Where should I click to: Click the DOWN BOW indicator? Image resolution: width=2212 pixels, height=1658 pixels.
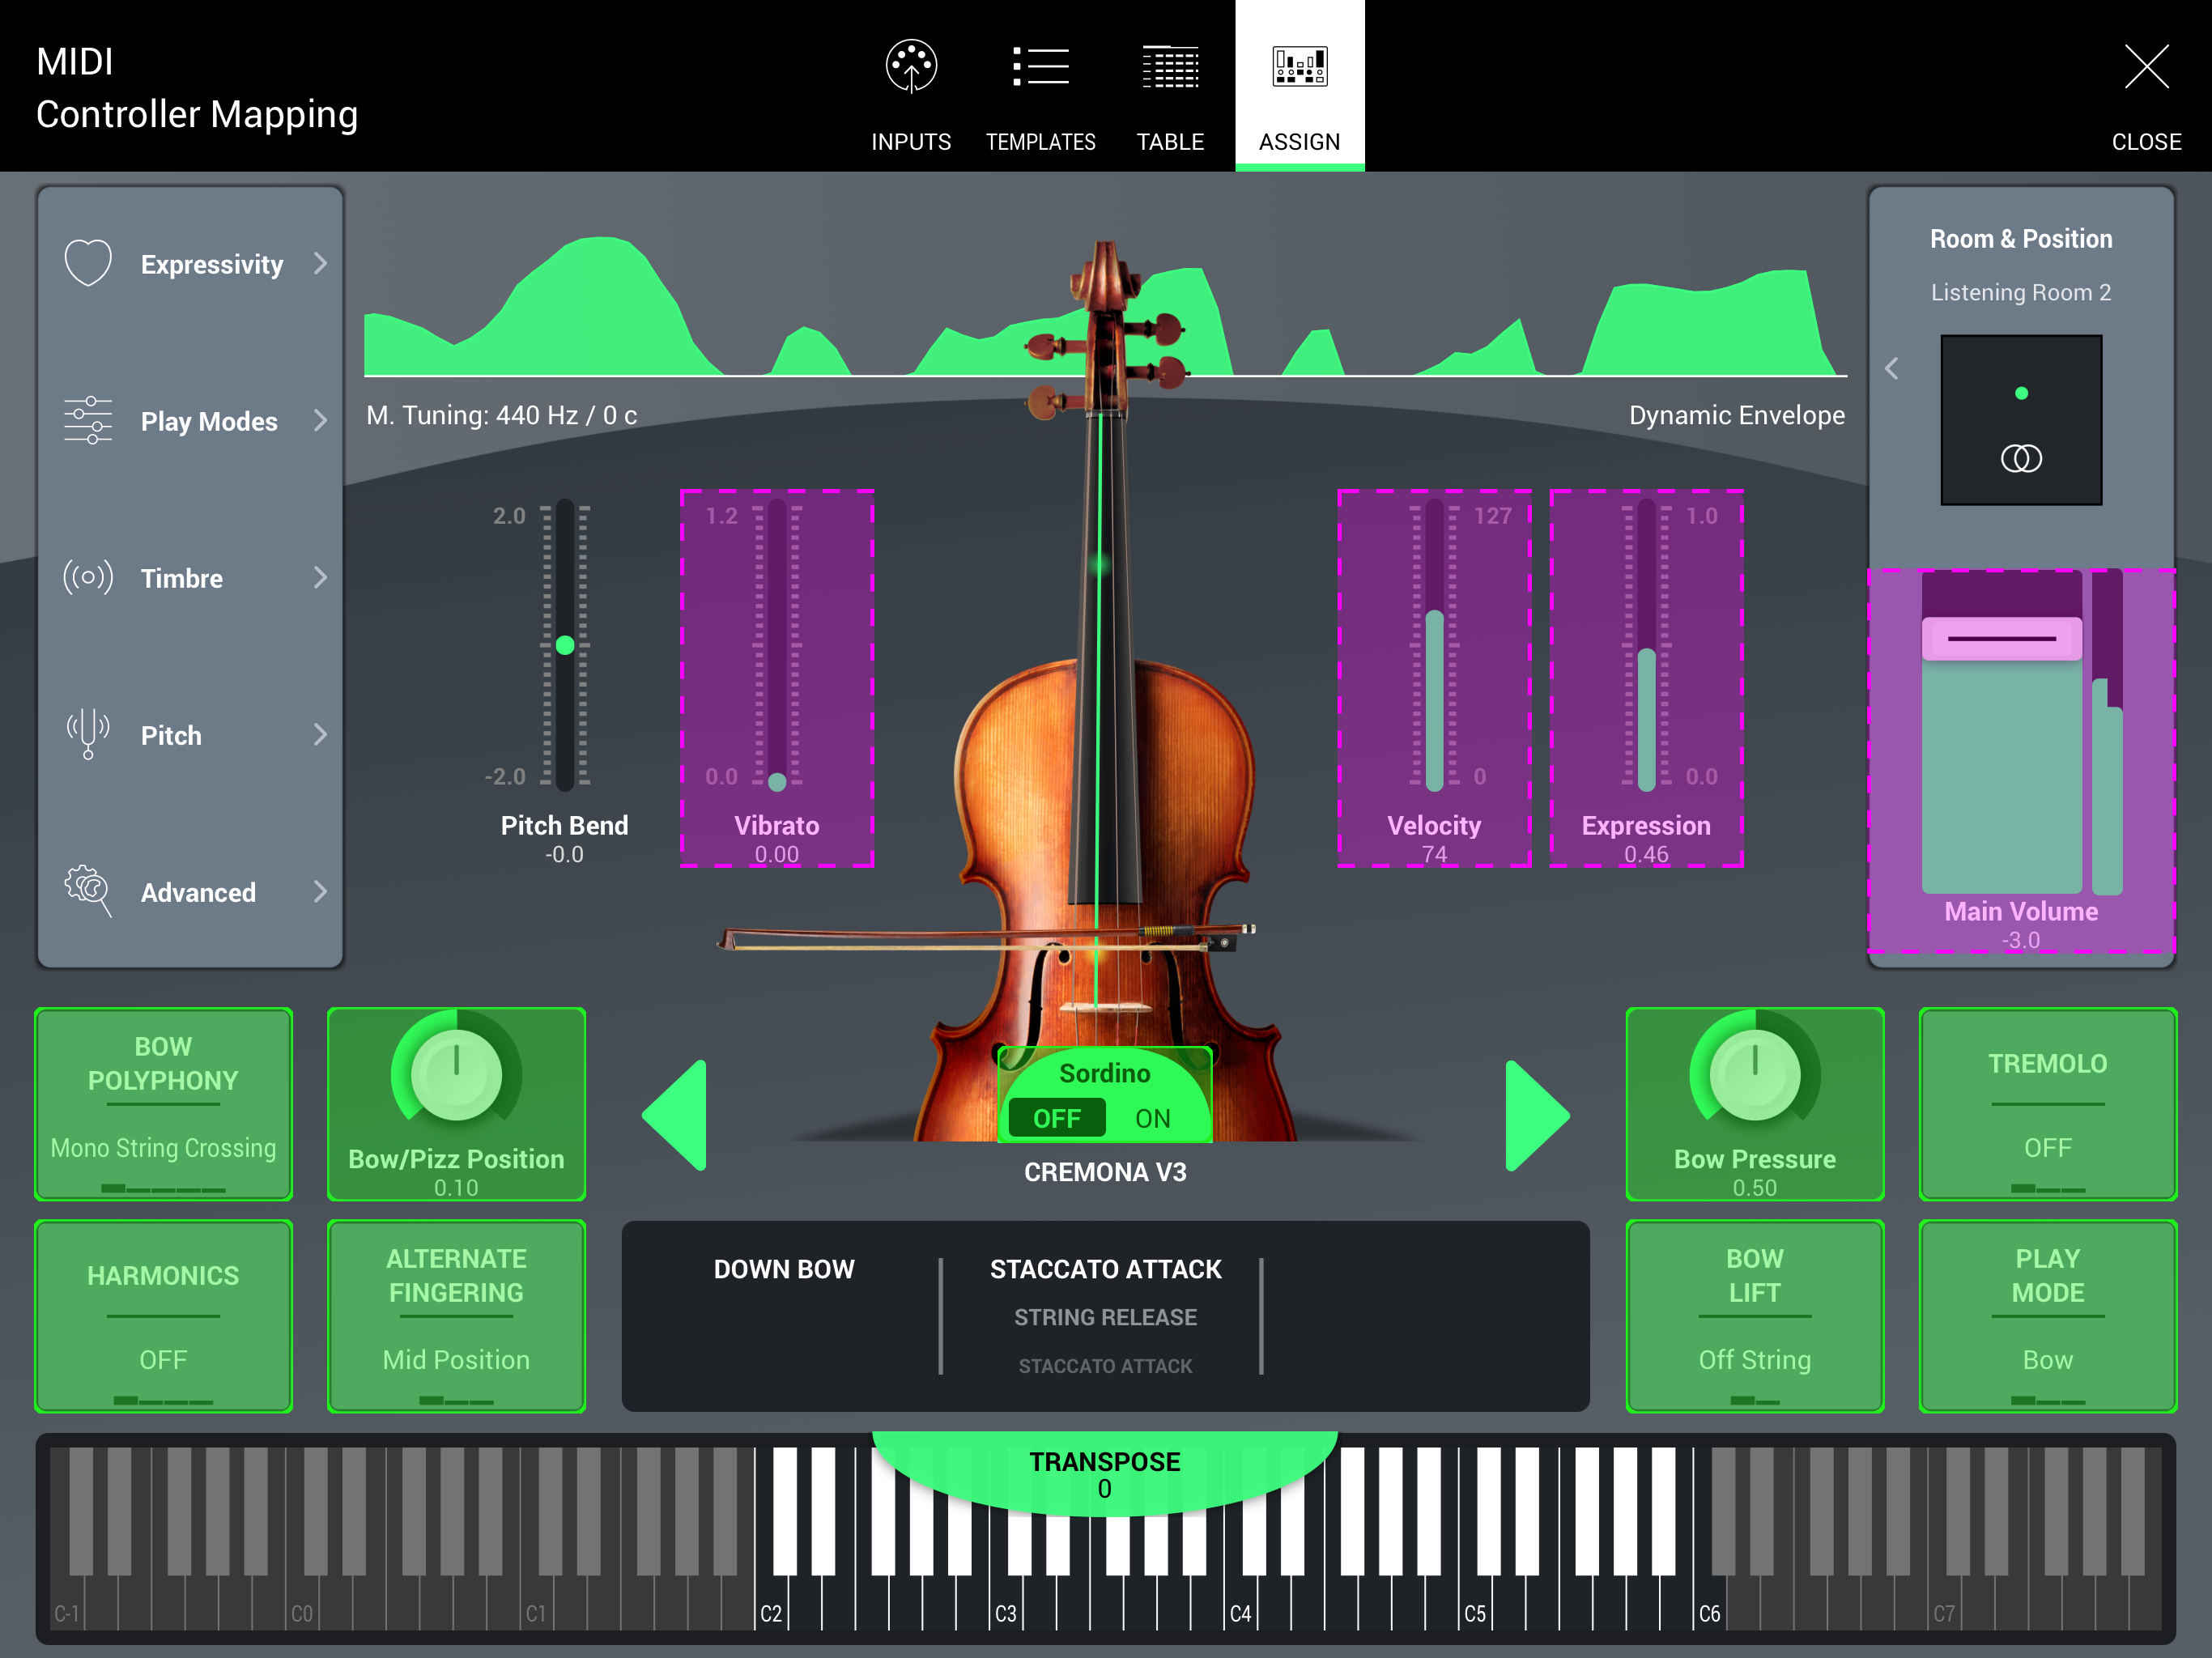[x=784, y=1269]
